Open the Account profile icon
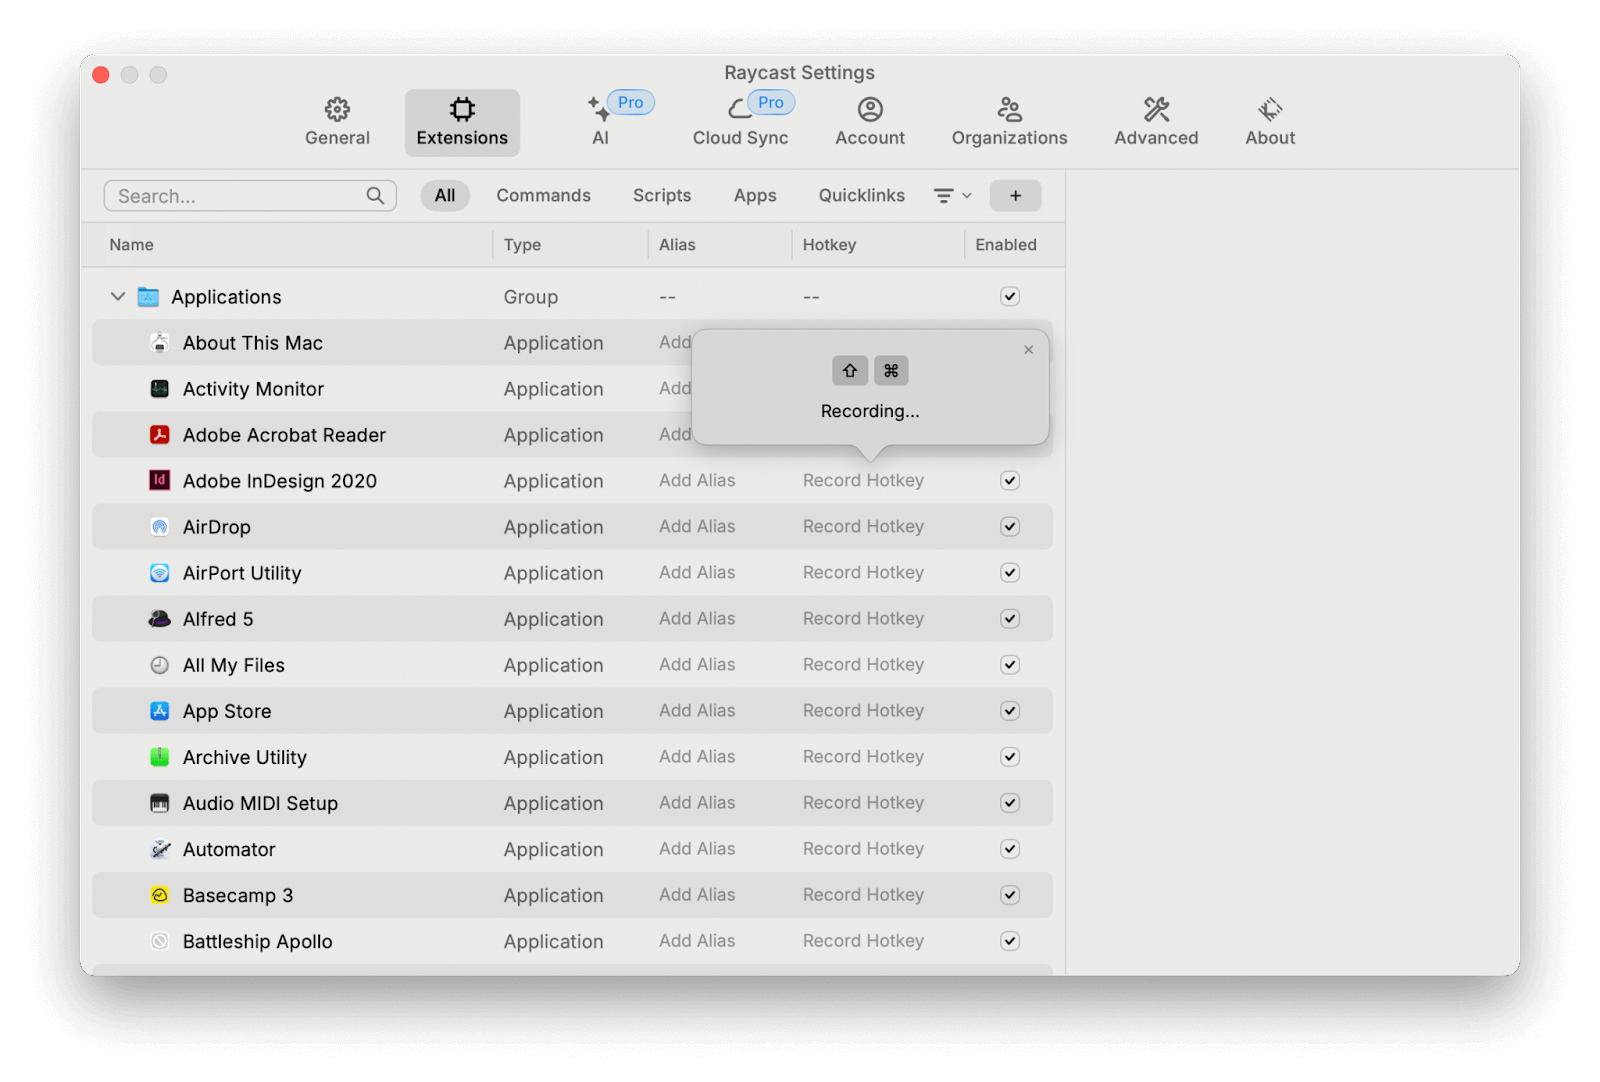This screenshot has height=1082, width=1600. (x=870, y=109)
